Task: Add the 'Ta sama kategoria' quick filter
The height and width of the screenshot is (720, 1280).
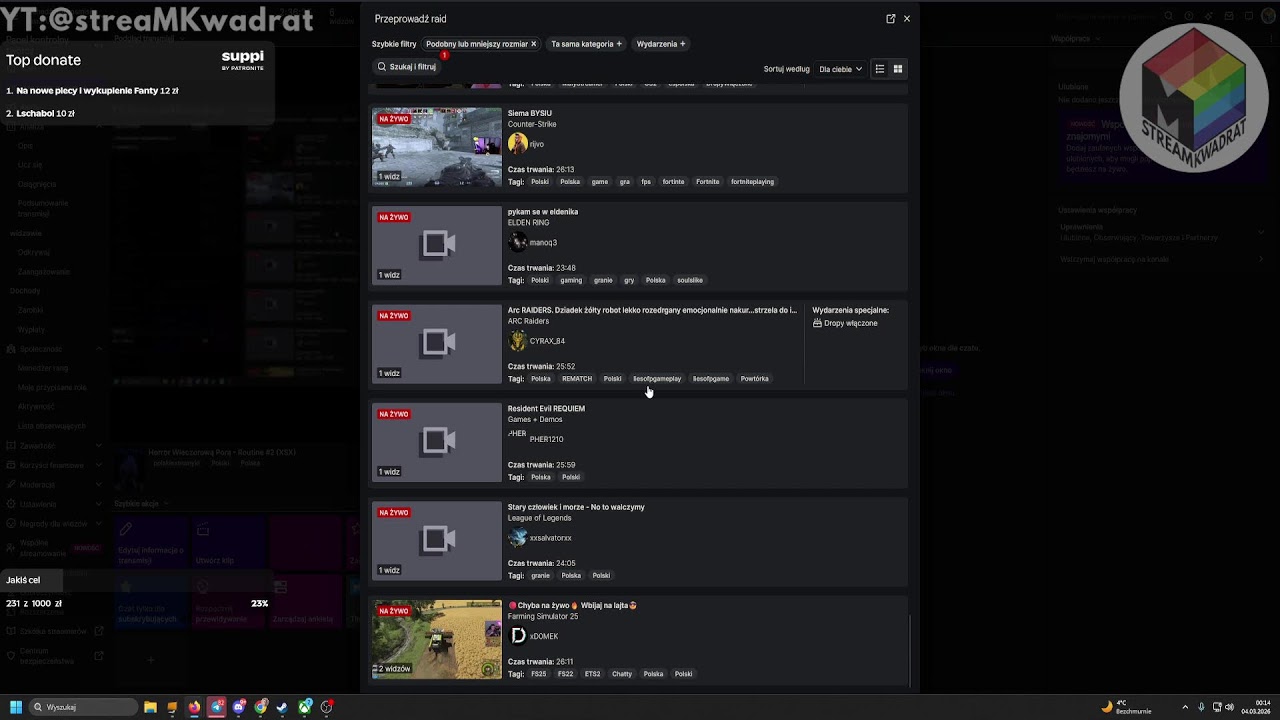Action: click(587, 44)
